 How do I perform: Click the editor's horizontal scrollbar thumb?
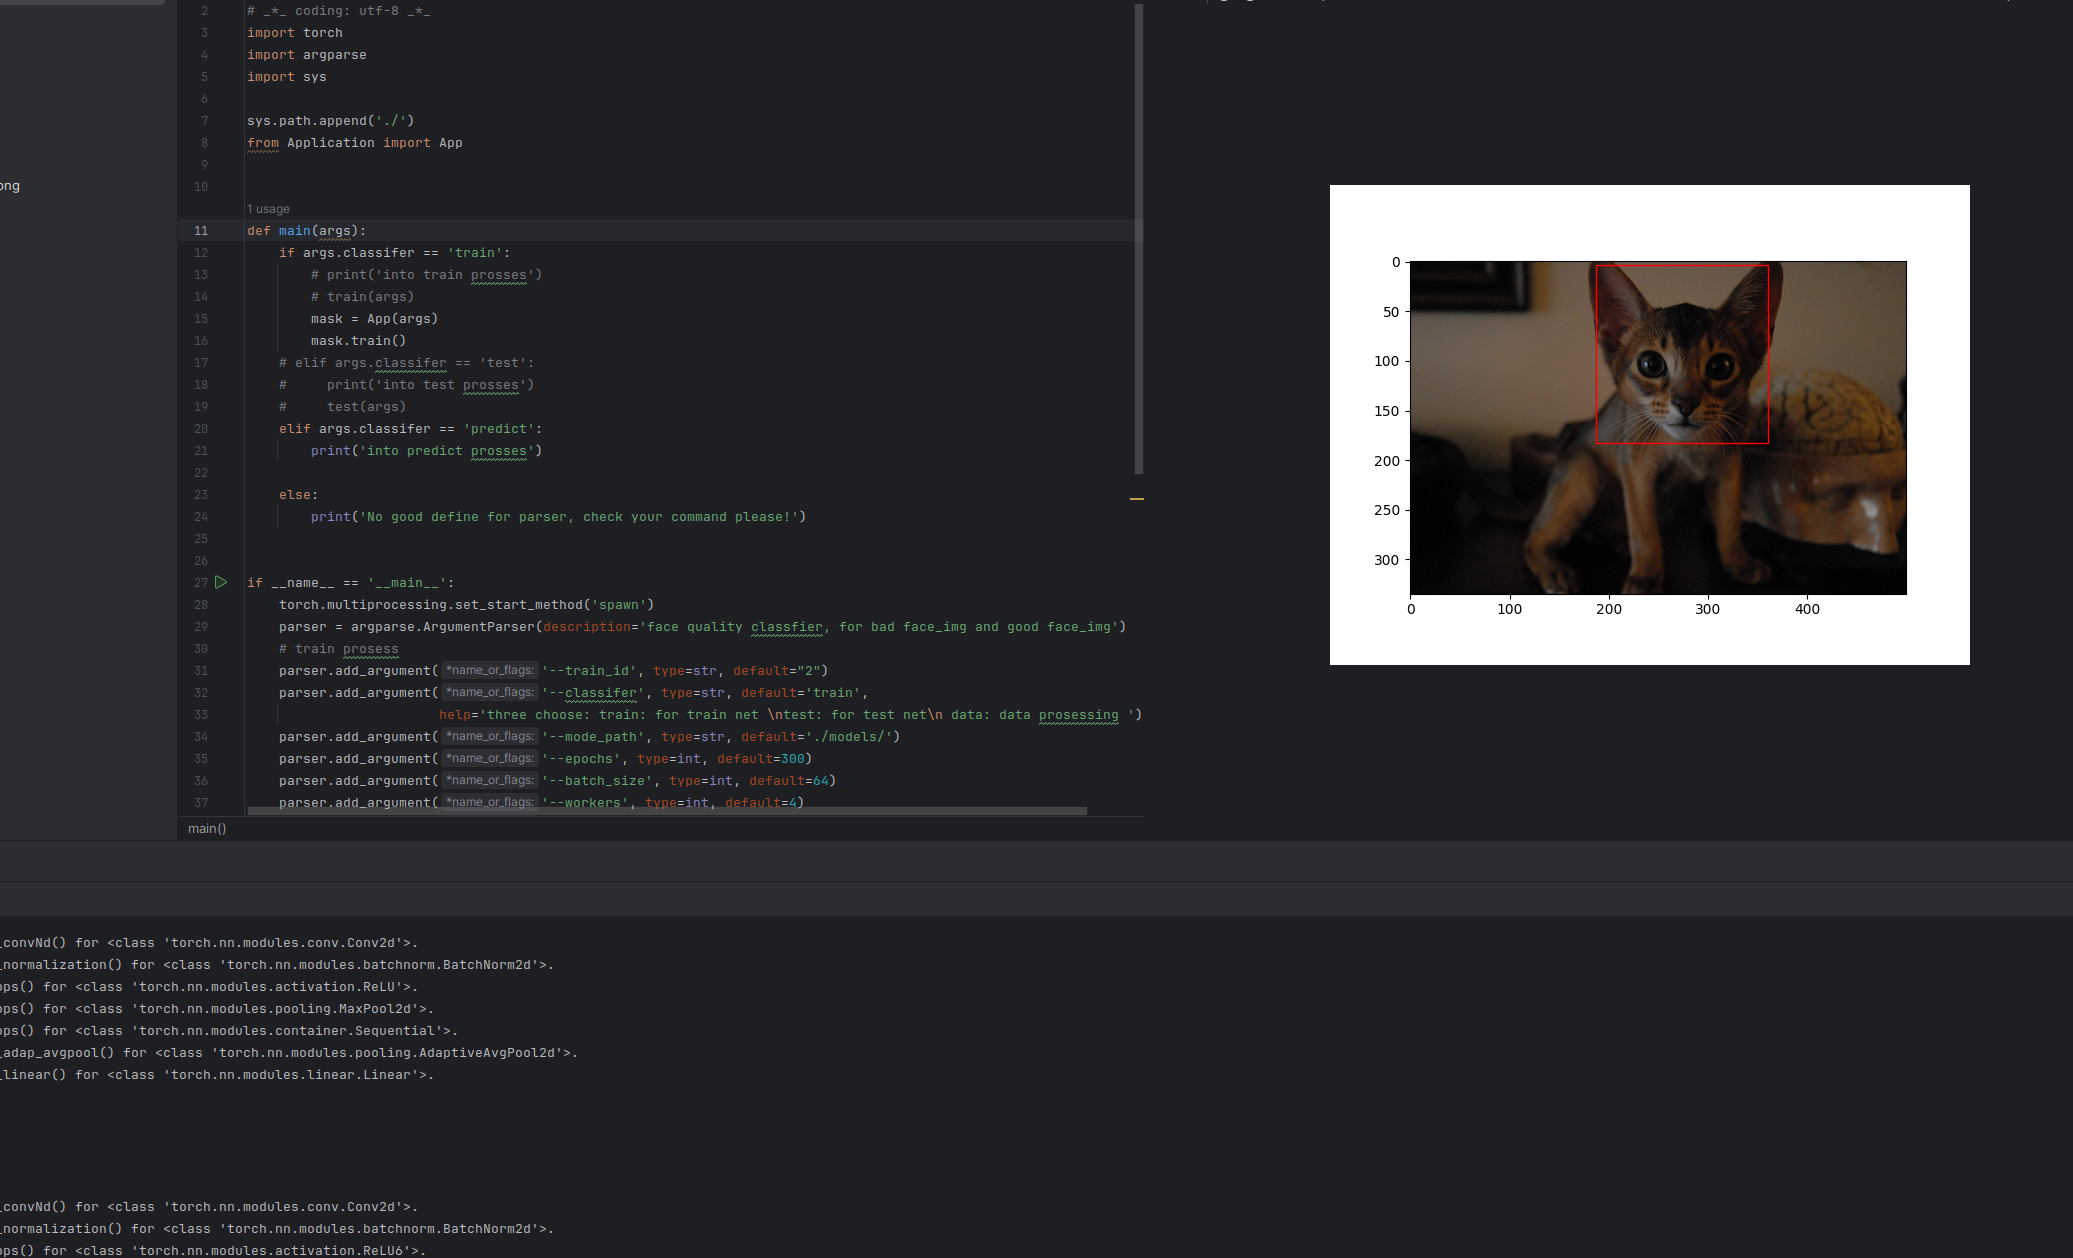point(666,811)
